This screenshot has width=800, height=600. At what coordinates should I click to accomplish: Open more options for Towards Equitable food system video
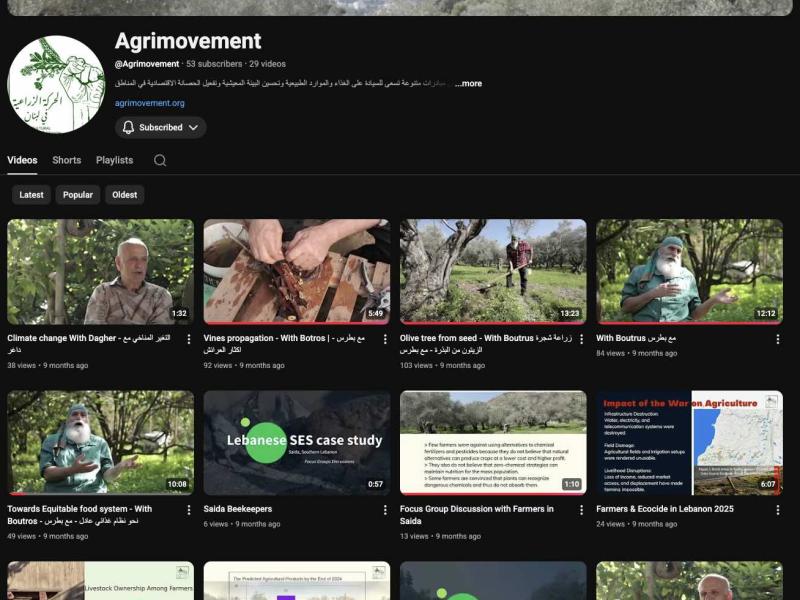coord(188,510)
